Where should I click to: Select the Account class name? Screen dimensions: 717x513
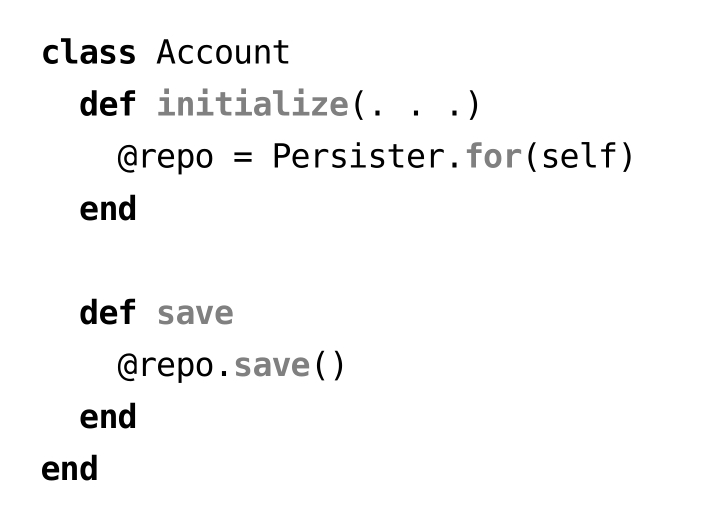(x=223, y=52)
